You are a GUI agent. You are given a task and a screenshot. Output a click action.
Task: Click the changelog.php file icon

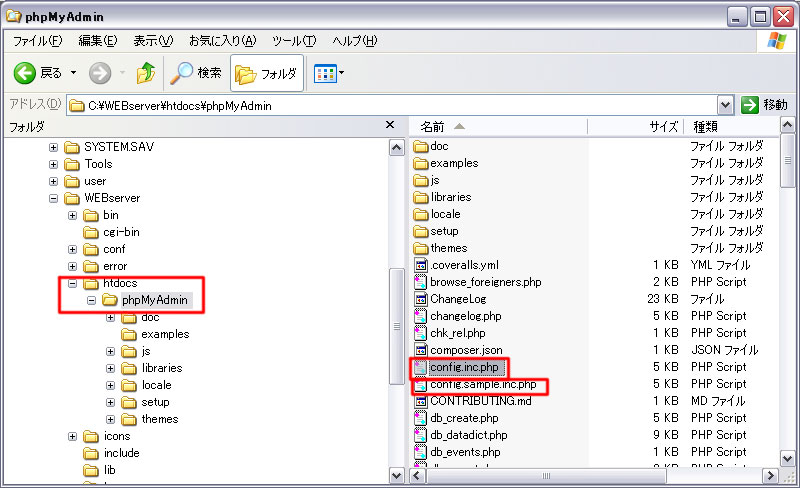click(420, 316)
